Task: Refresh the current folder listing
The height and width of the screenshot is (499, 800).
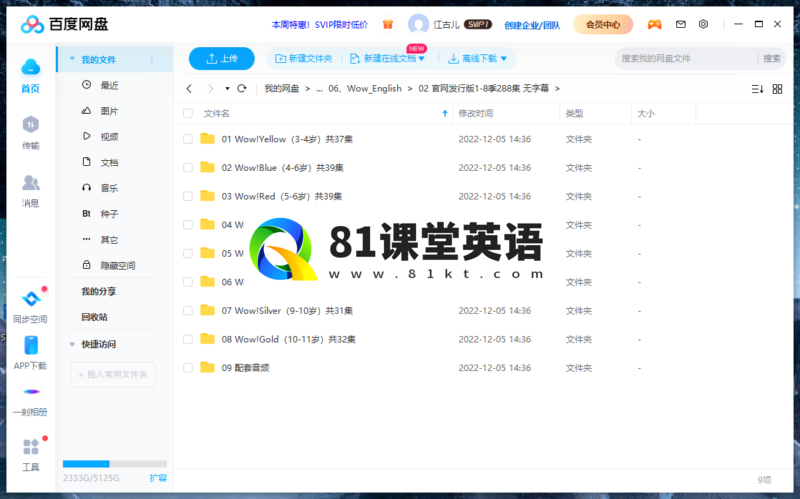Action: (x=242, y=88)
